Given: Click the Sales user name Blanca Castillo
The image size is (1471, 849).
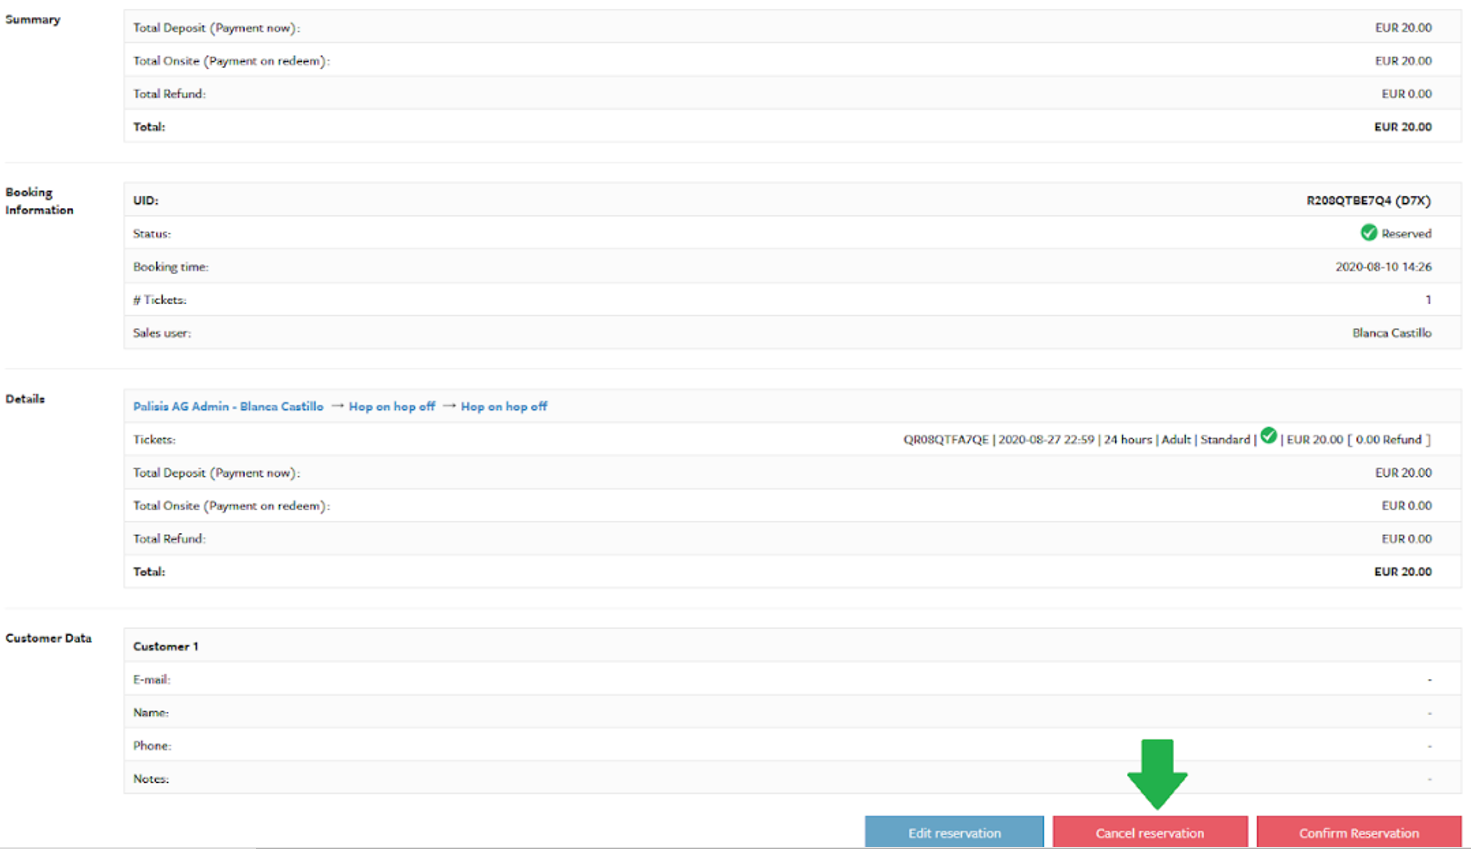Looking at the screenshot, I should 1391,333.
